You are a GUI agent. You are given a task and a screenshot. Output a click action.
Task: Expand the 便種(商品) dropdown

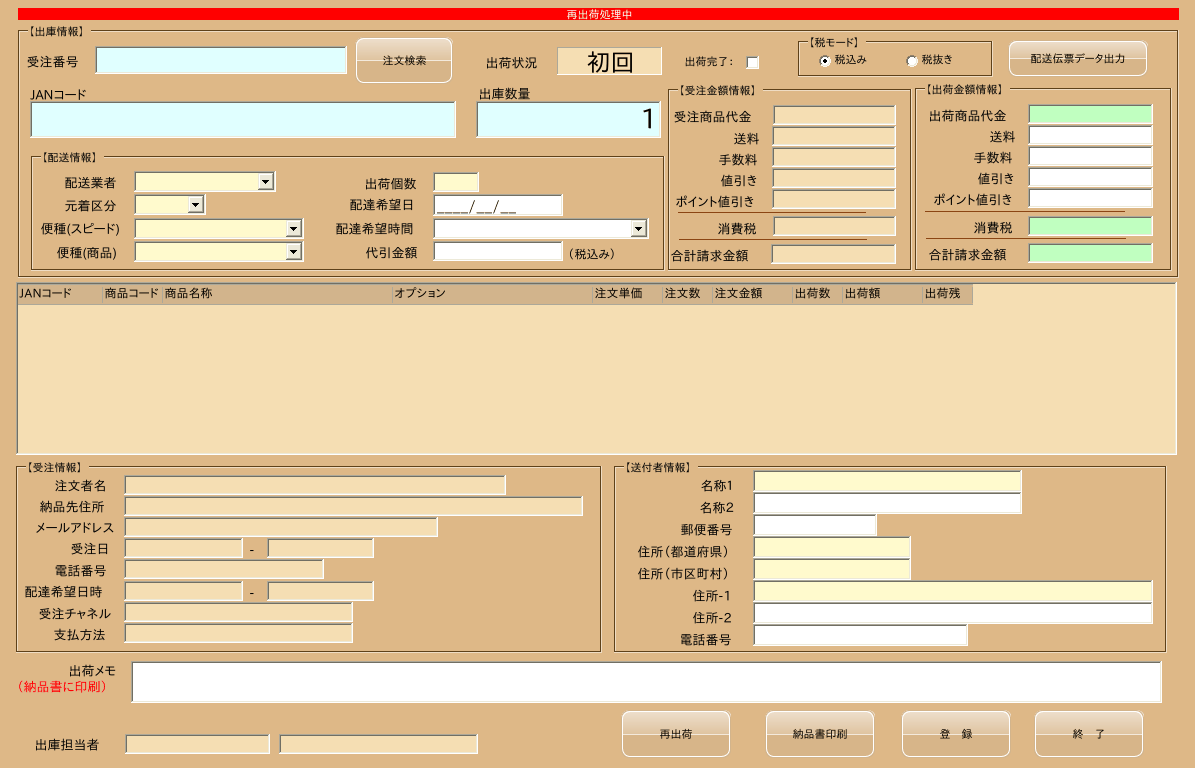[x=293, y=251]
